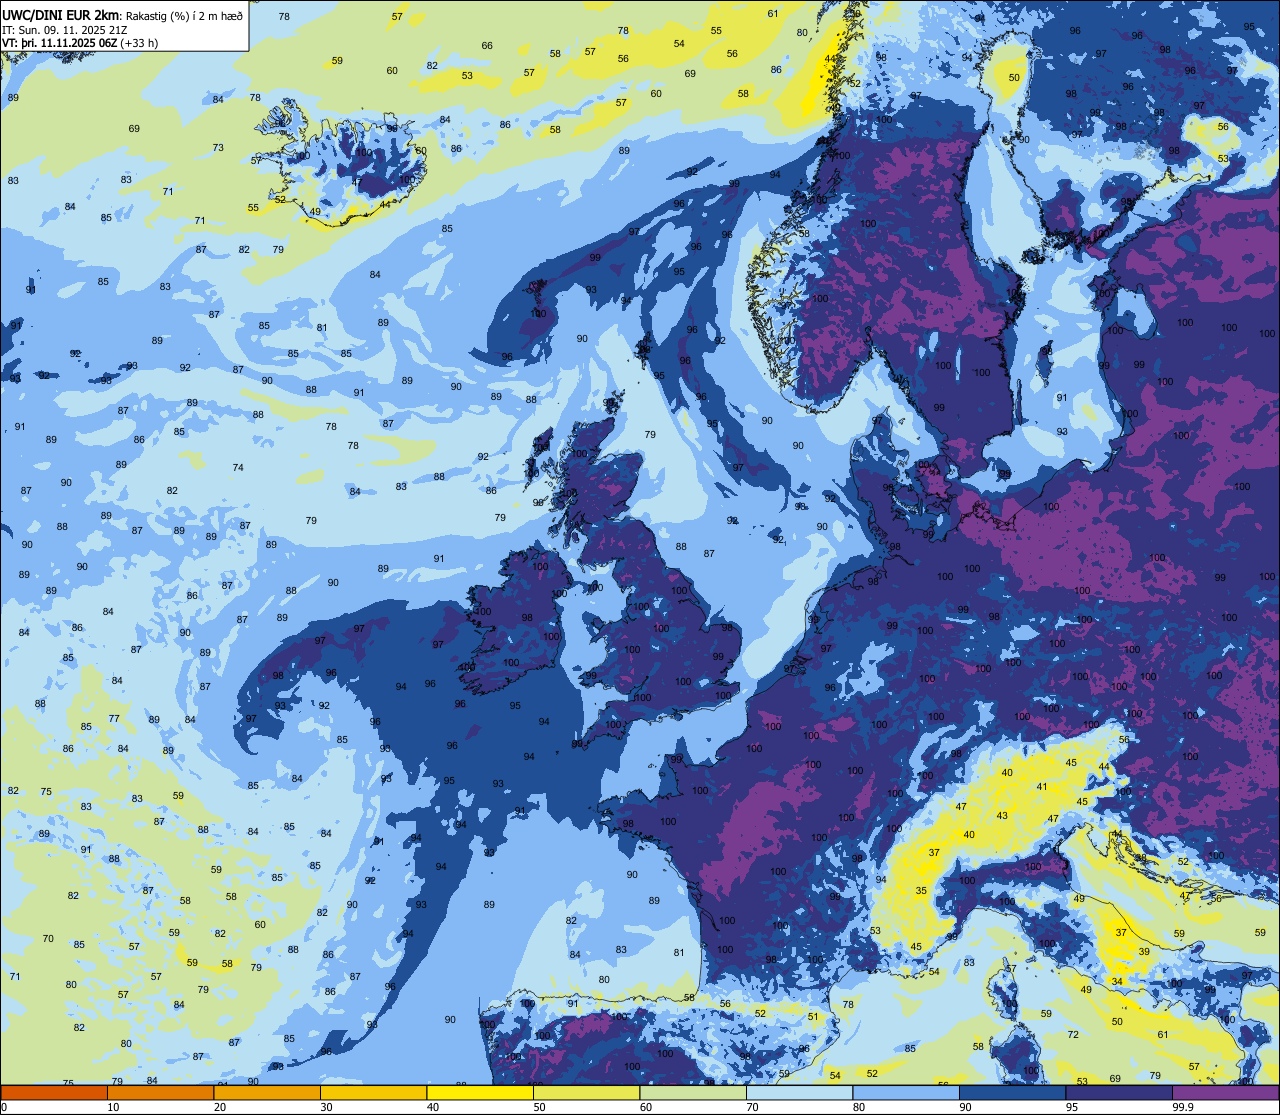Click the 80–90% light blue legend swatch

[x=906, y=1092]
